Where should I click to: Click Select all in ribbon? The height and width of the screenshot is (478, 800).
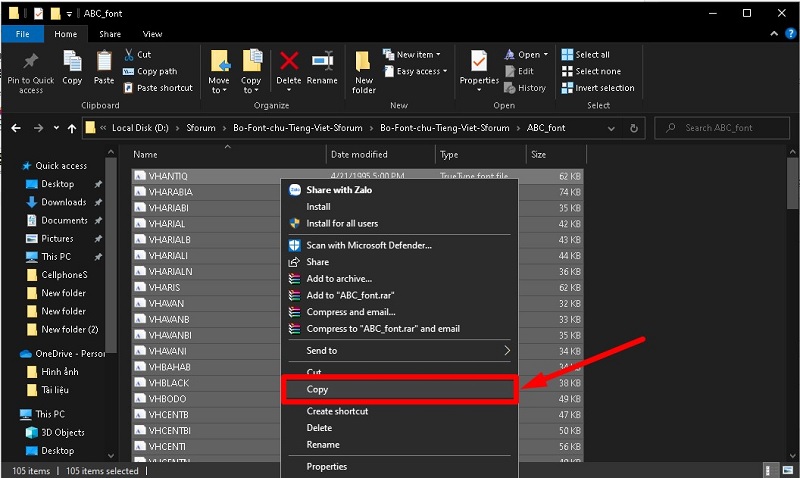click(585, 55)
